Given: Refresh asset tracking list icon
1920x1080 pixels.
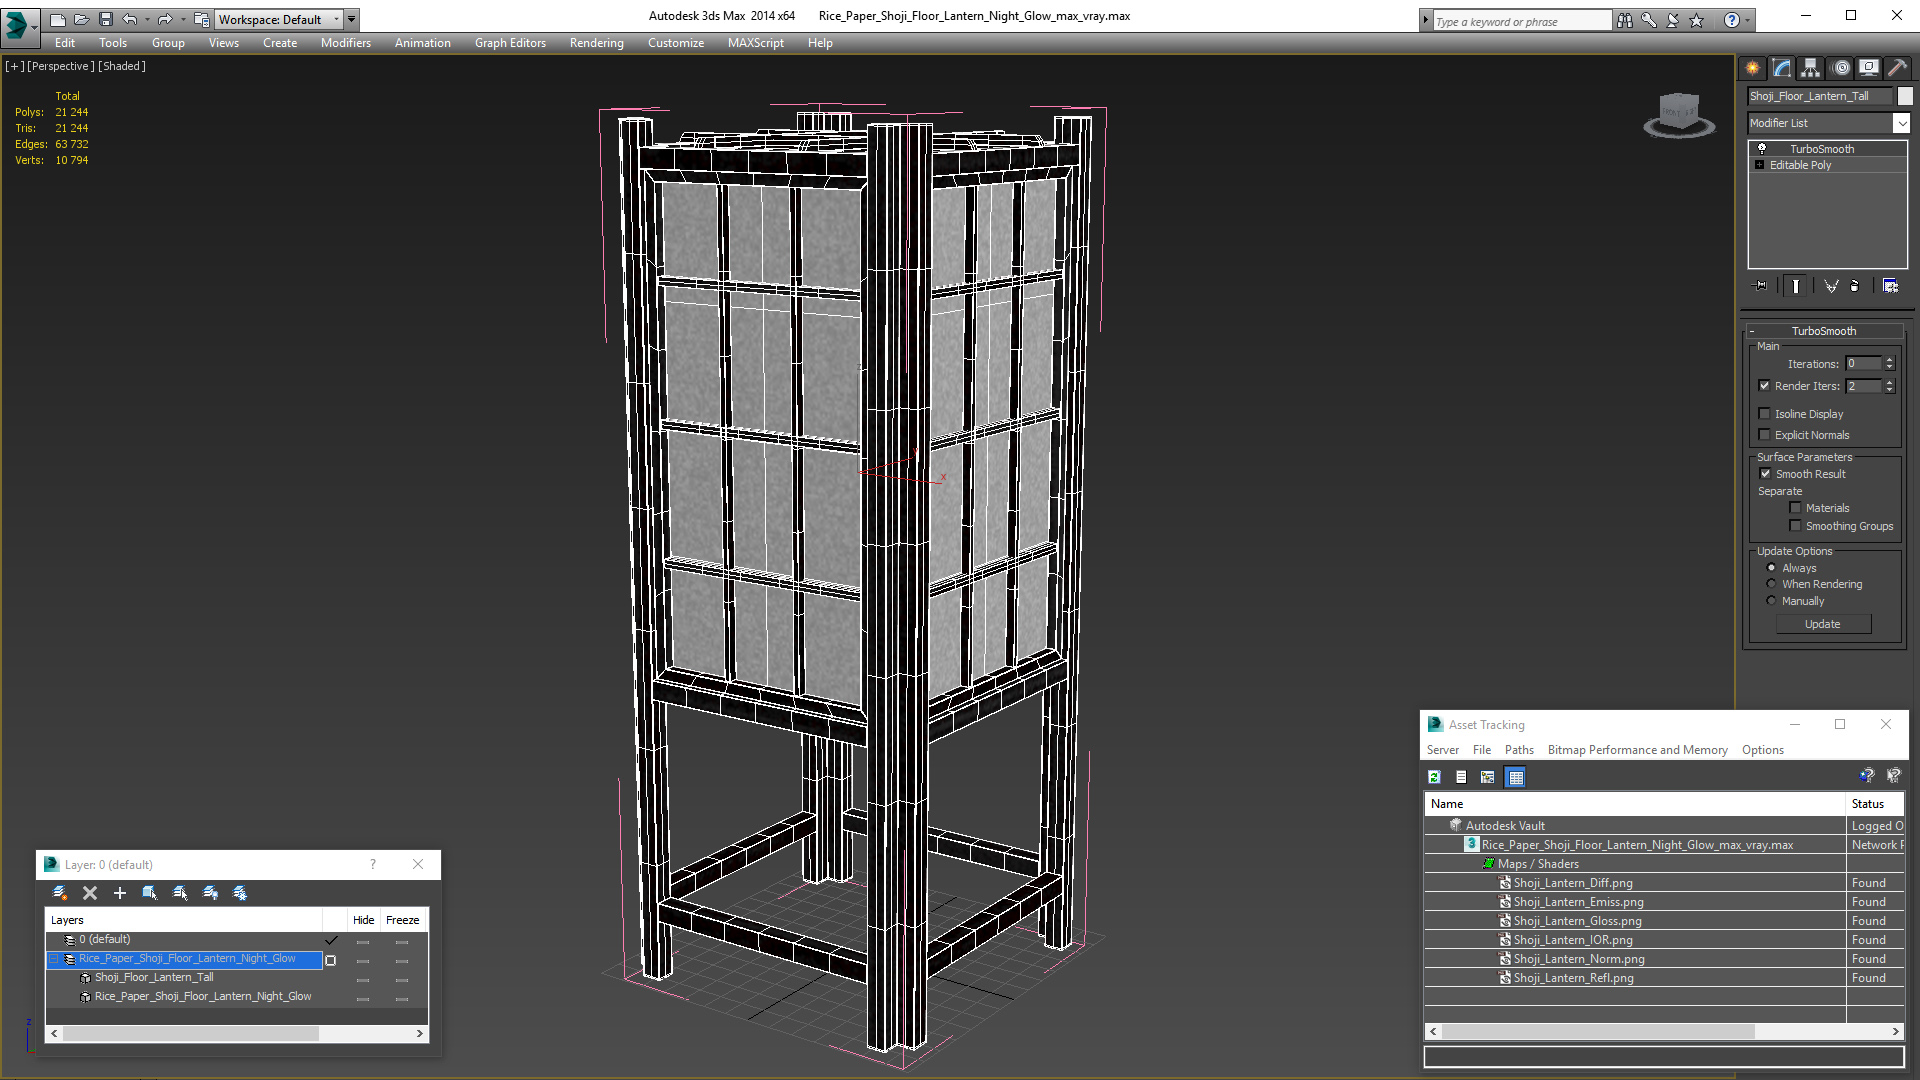Looking at the screenshot, I should [1434, 777].
